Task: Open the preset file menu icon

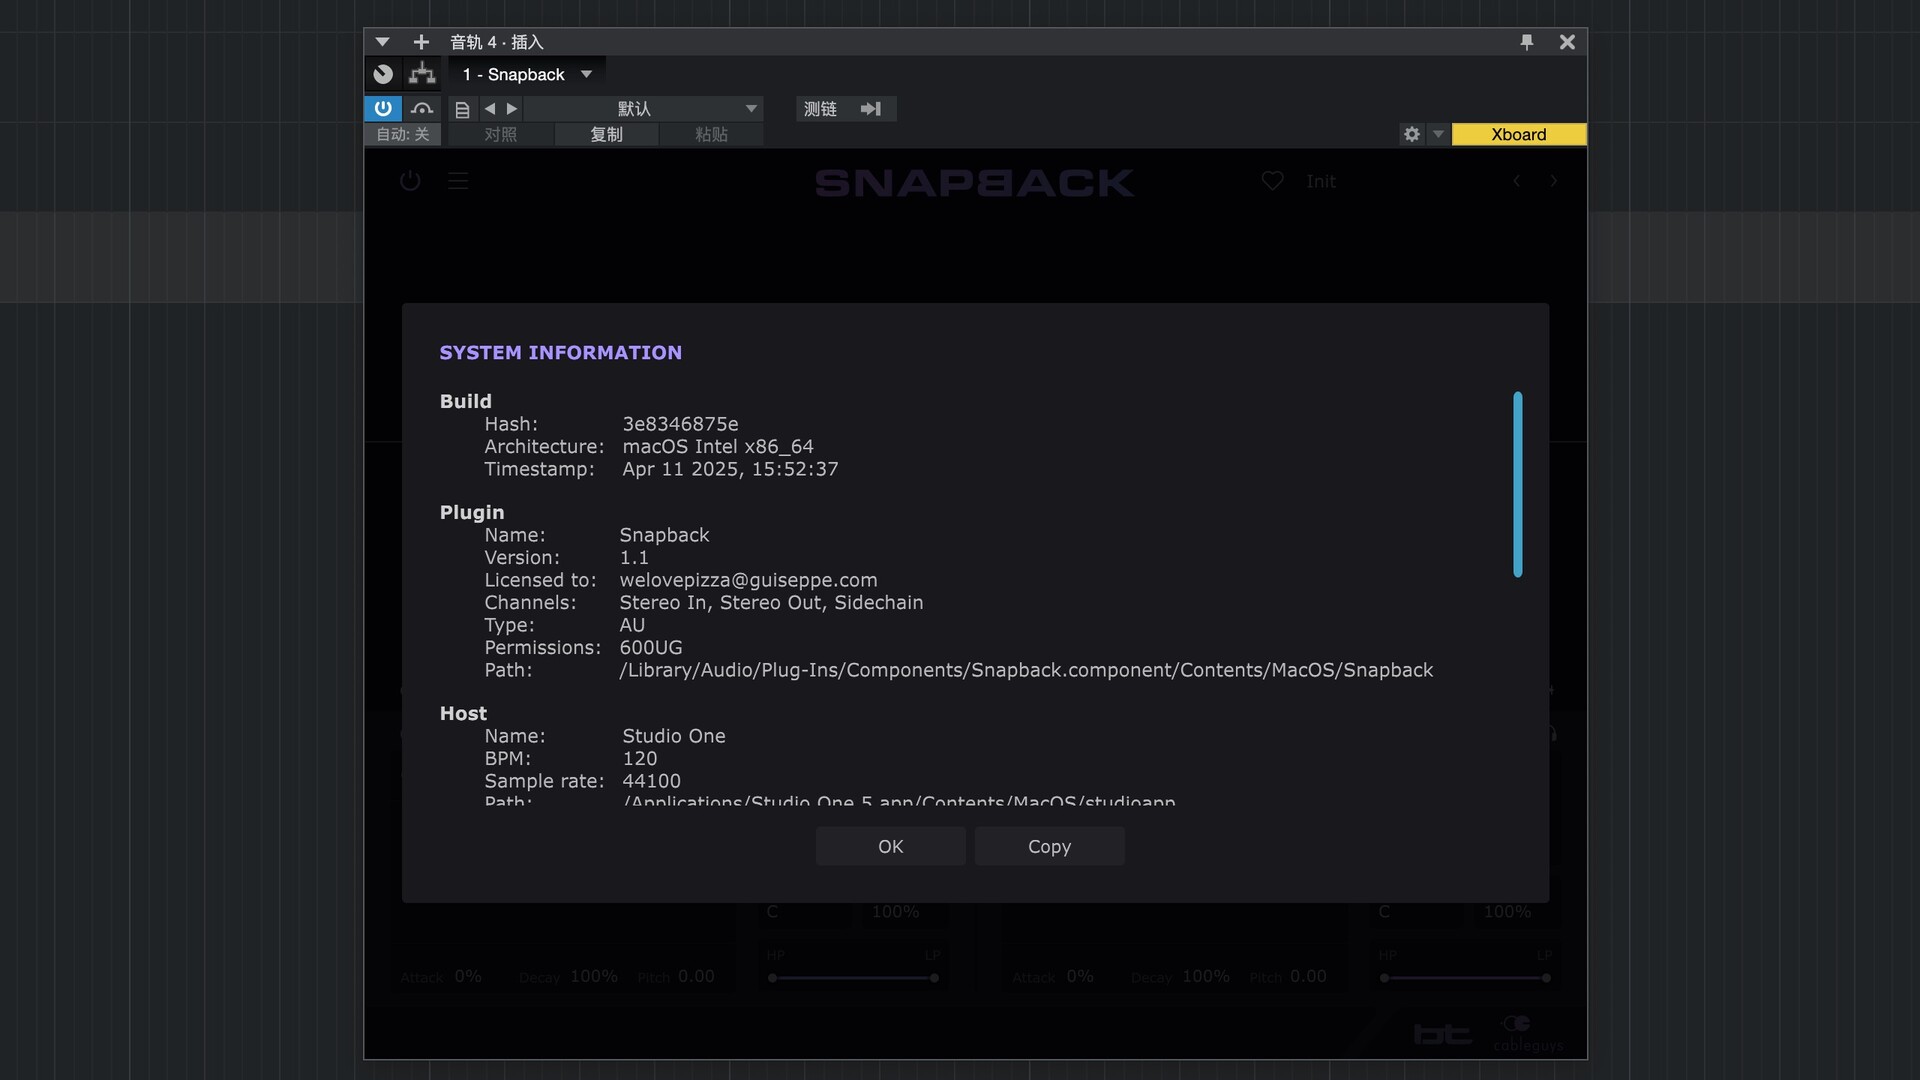Action: 462,109
